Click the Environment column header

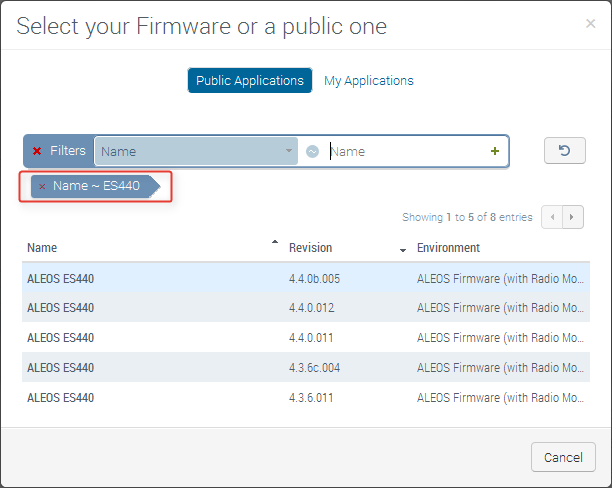(x=448, y=248)
